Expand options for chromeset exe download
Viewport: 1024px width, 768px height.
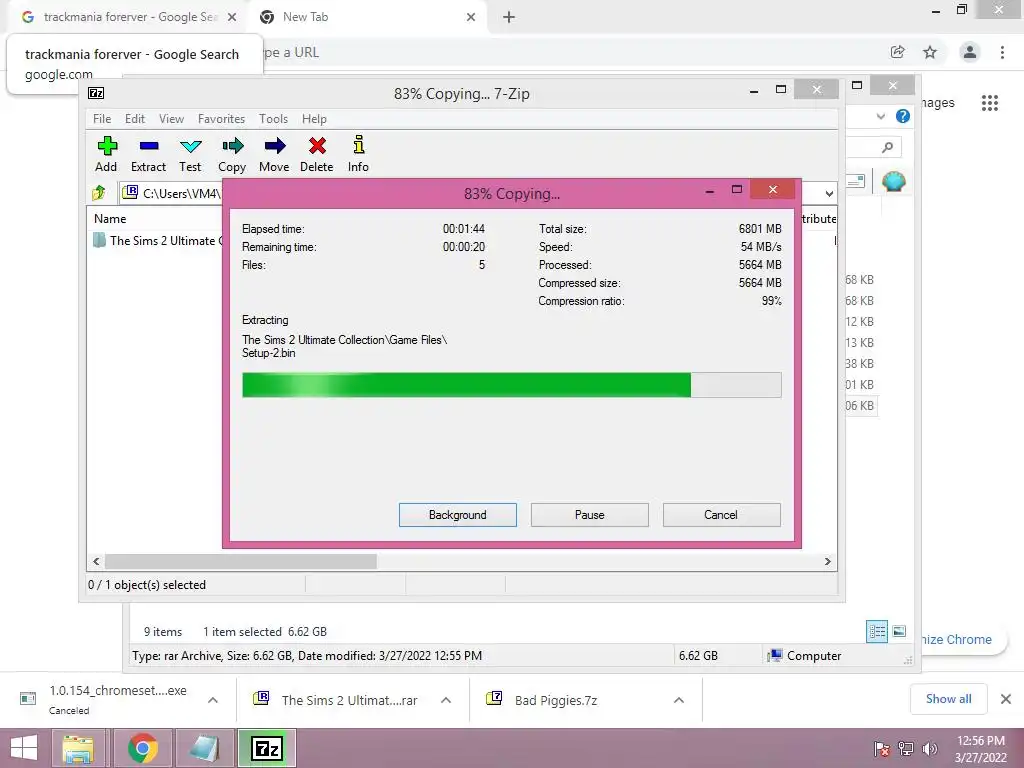pos(213,700)
